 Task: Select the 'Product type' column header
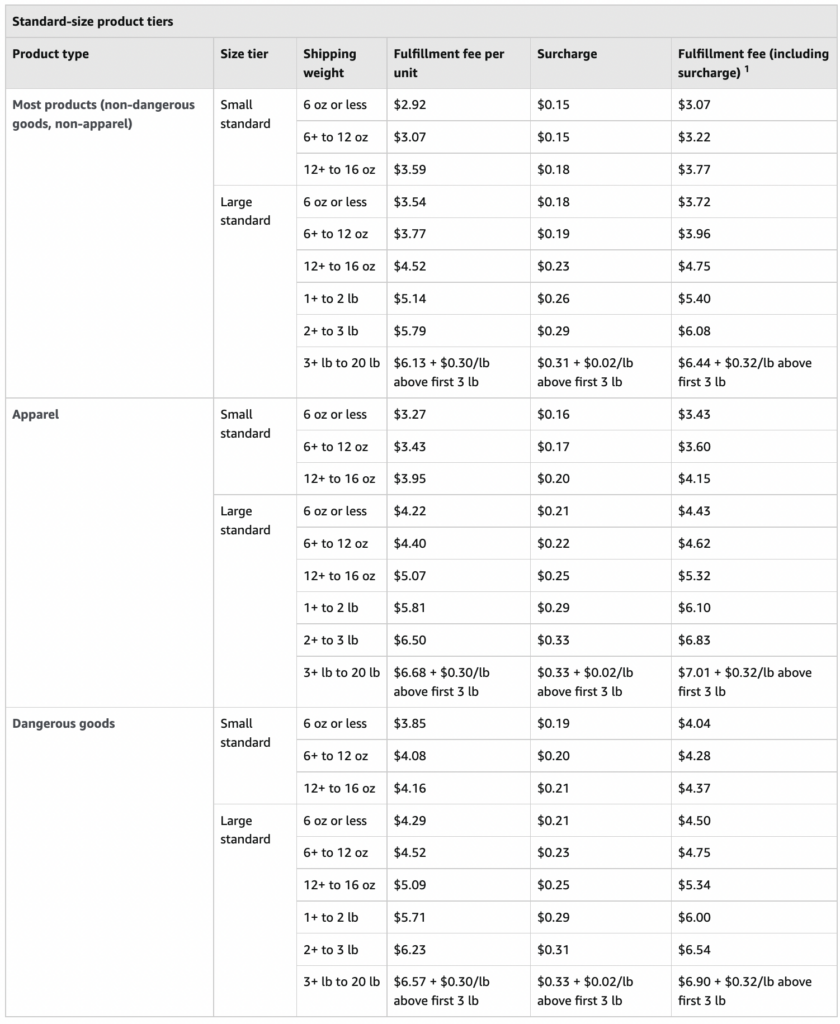[50, 54]
